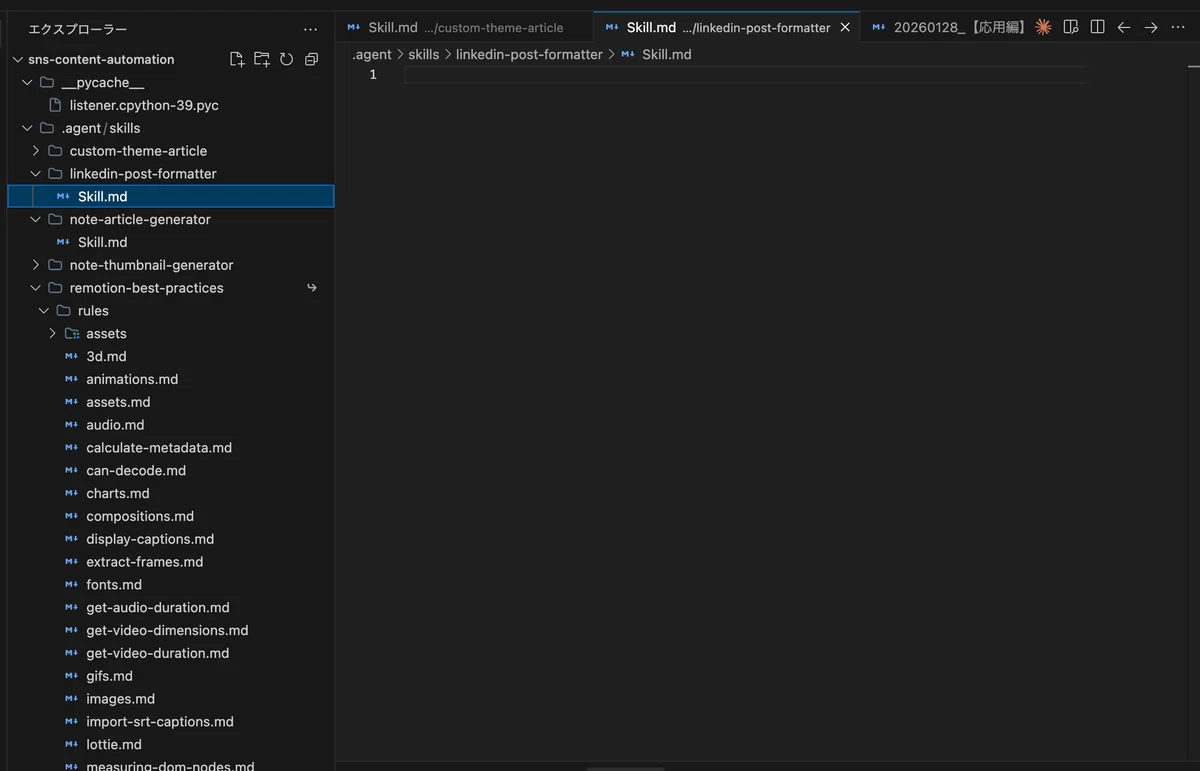Close the linkedin-post-formatter Skill.md tab
The height and width of the screenshot is (771, 1200).
845,28
